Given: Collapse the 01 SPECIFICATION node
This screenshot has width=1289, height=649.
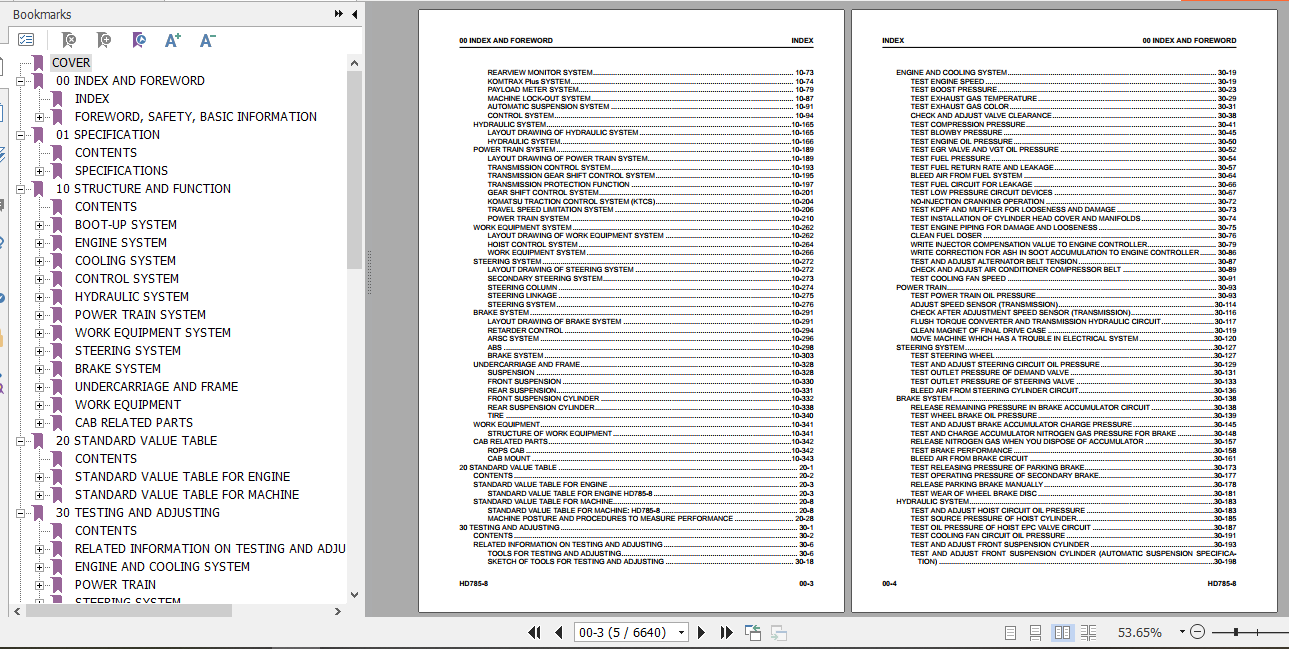Looking at the screenshot, I should [x=21, y=135].
